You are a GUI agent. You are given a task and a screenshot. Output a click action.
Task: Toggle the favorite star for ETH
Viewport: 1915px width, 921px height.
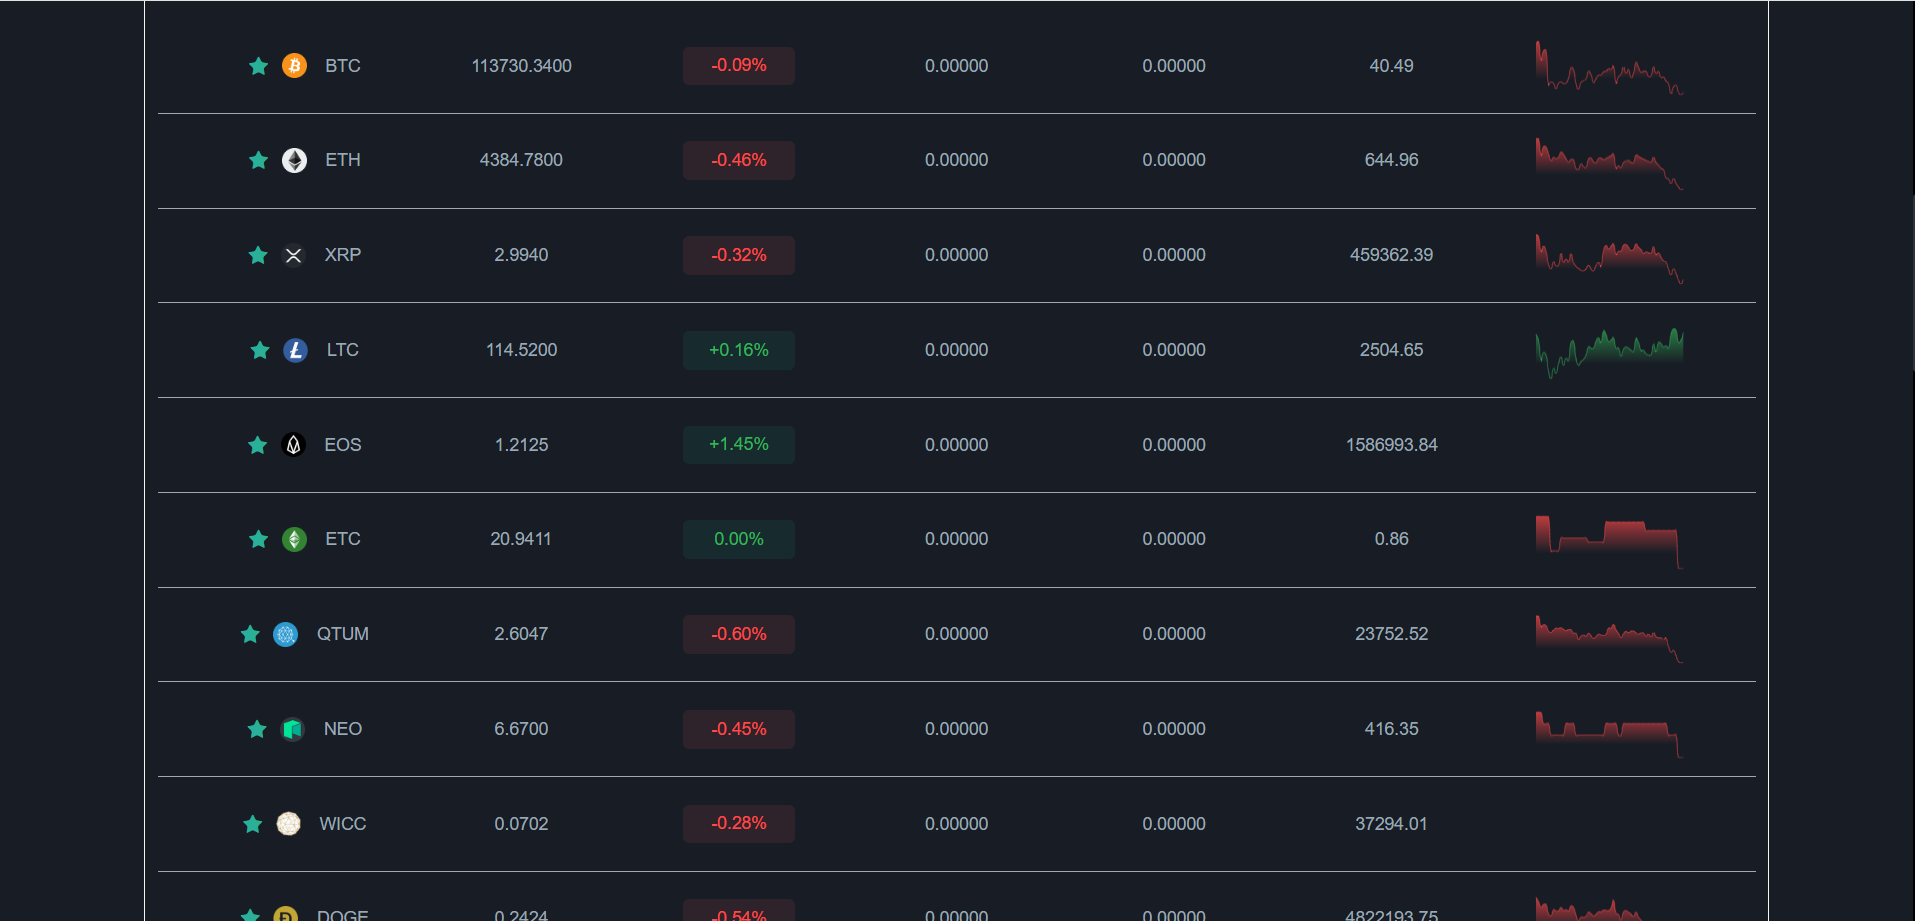[258, 160]
